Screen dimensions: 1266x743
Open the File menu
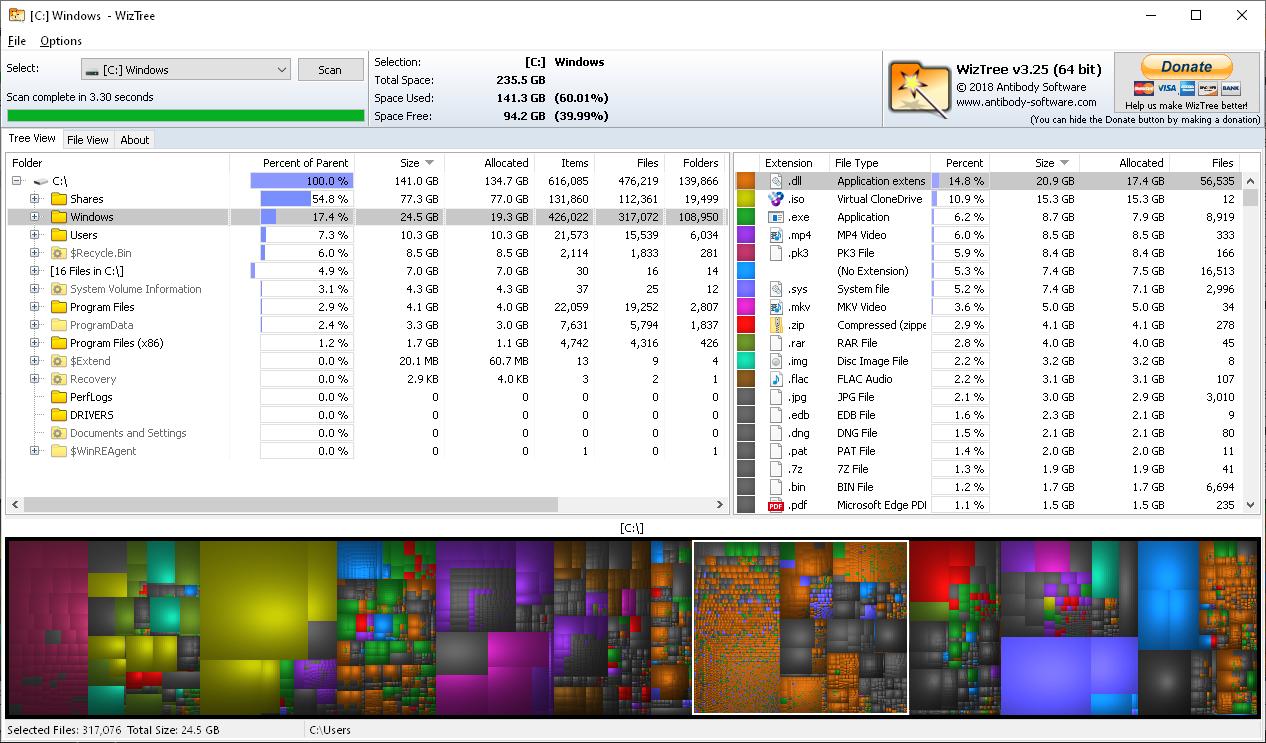coord(17,41)
